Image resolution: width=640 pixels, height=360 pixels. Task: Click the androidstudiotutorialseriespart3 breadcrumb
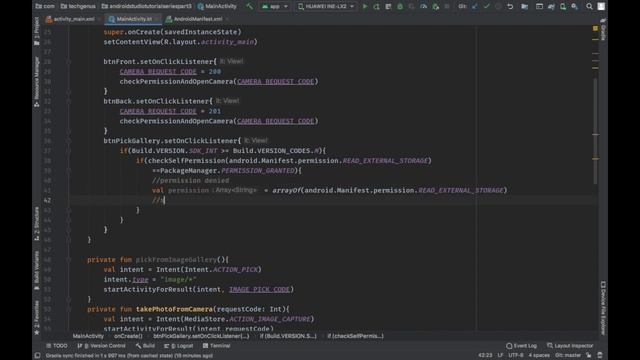point(147,6)
